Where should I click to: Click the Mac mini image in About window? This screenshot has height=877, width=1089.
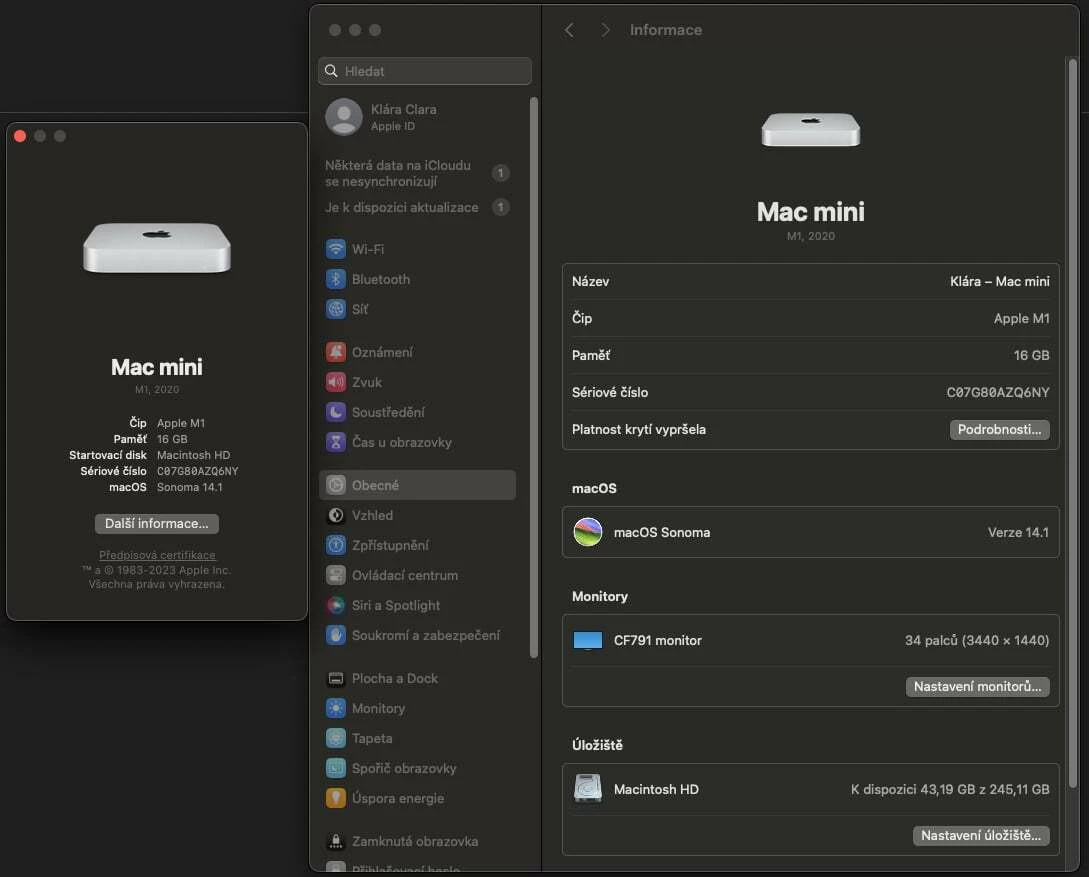[157, 248]
